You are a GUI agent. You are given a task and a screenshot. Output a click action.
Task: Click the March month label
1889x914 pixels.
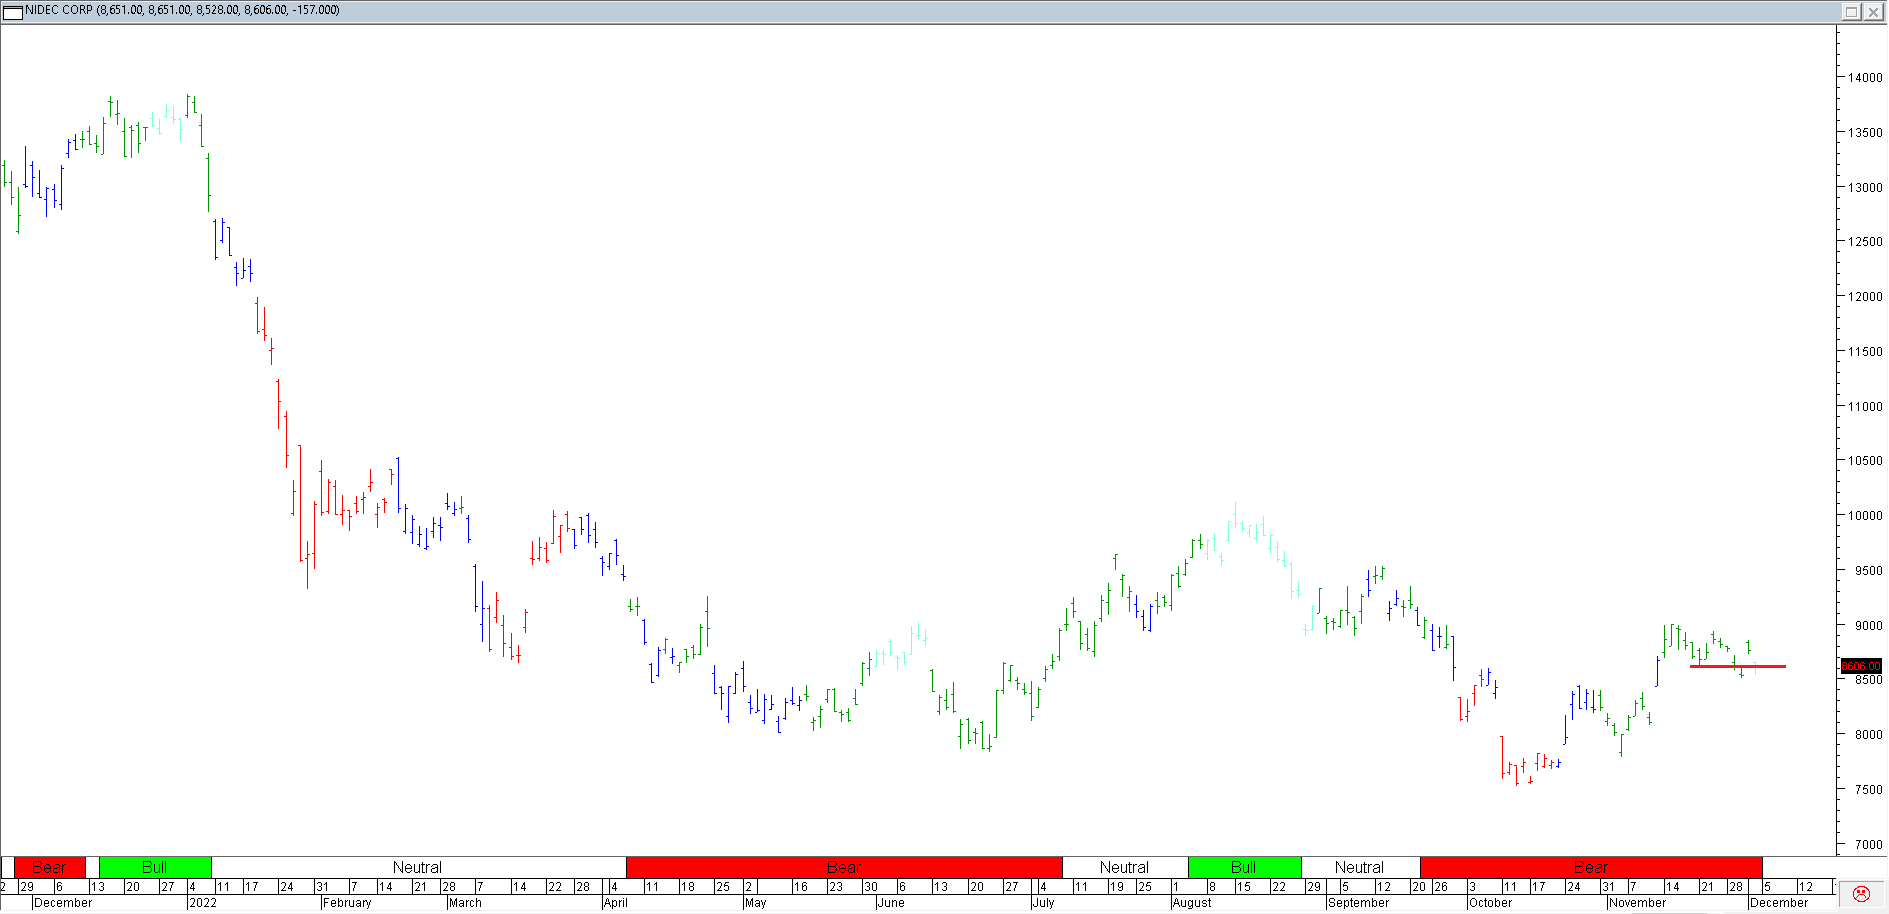(465, 903)
